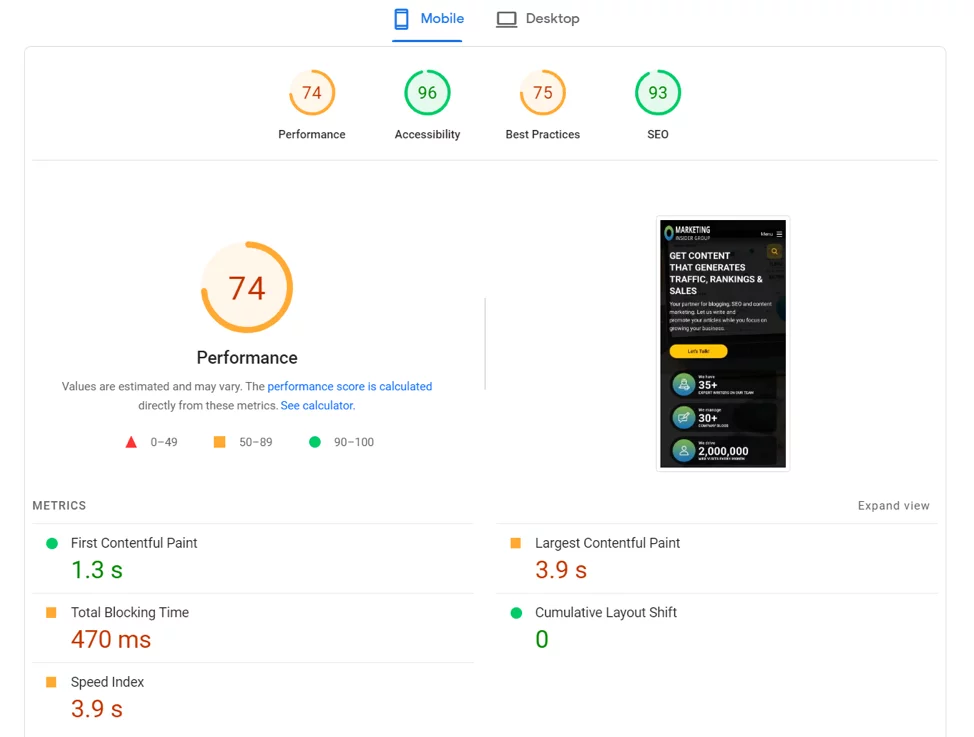Click the '470 ms' value
Viewport: 974px width, 737px height.
pos(111,639)
